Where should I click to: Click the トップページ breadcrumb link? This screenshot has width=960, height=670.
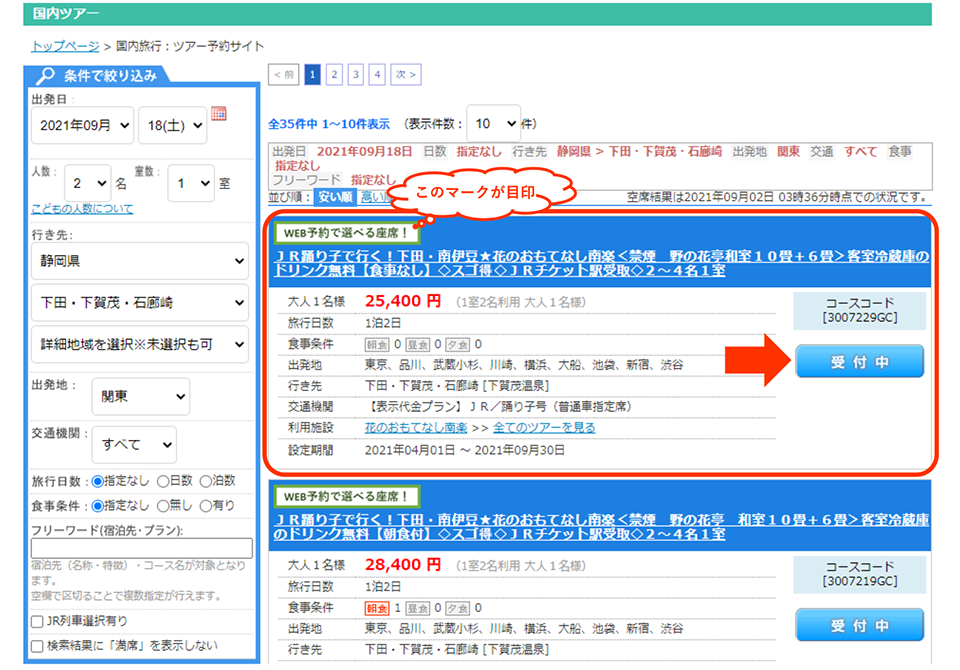tap(65, 46)
